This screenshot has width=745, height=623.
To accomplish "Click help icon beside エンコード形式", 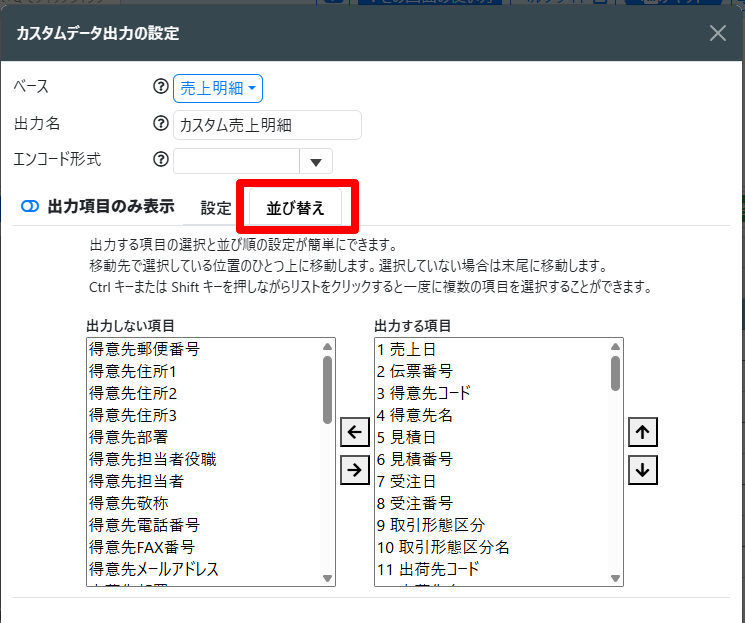I will pyautogui.click(x=160, y=160).
